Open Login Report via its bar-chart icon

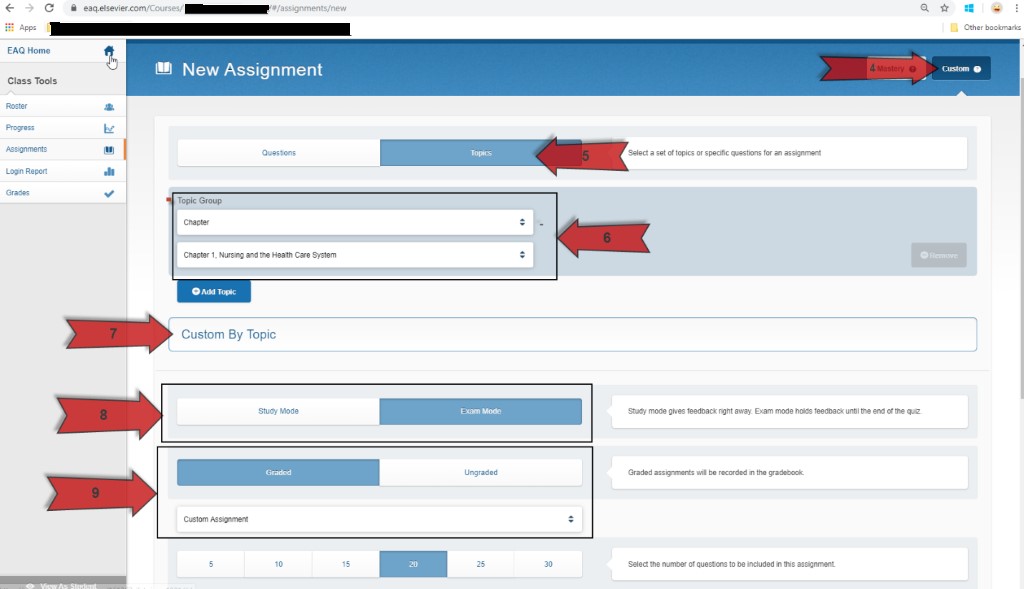click(x=110, y=171)
